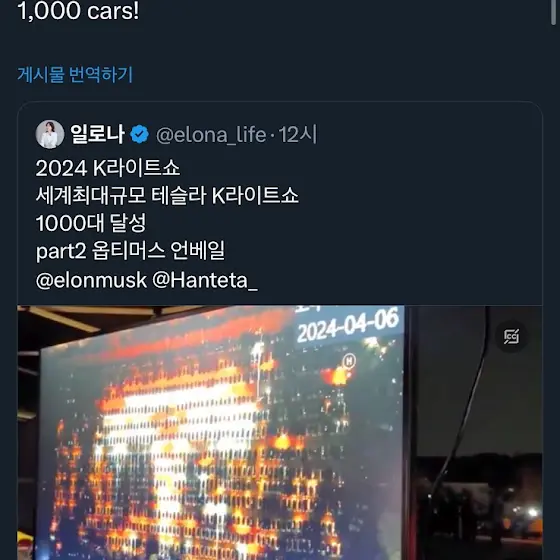Viewport: 560px width, 560px height.
Task: Open 일로나's profile avatar
Action: pos(50,134)
